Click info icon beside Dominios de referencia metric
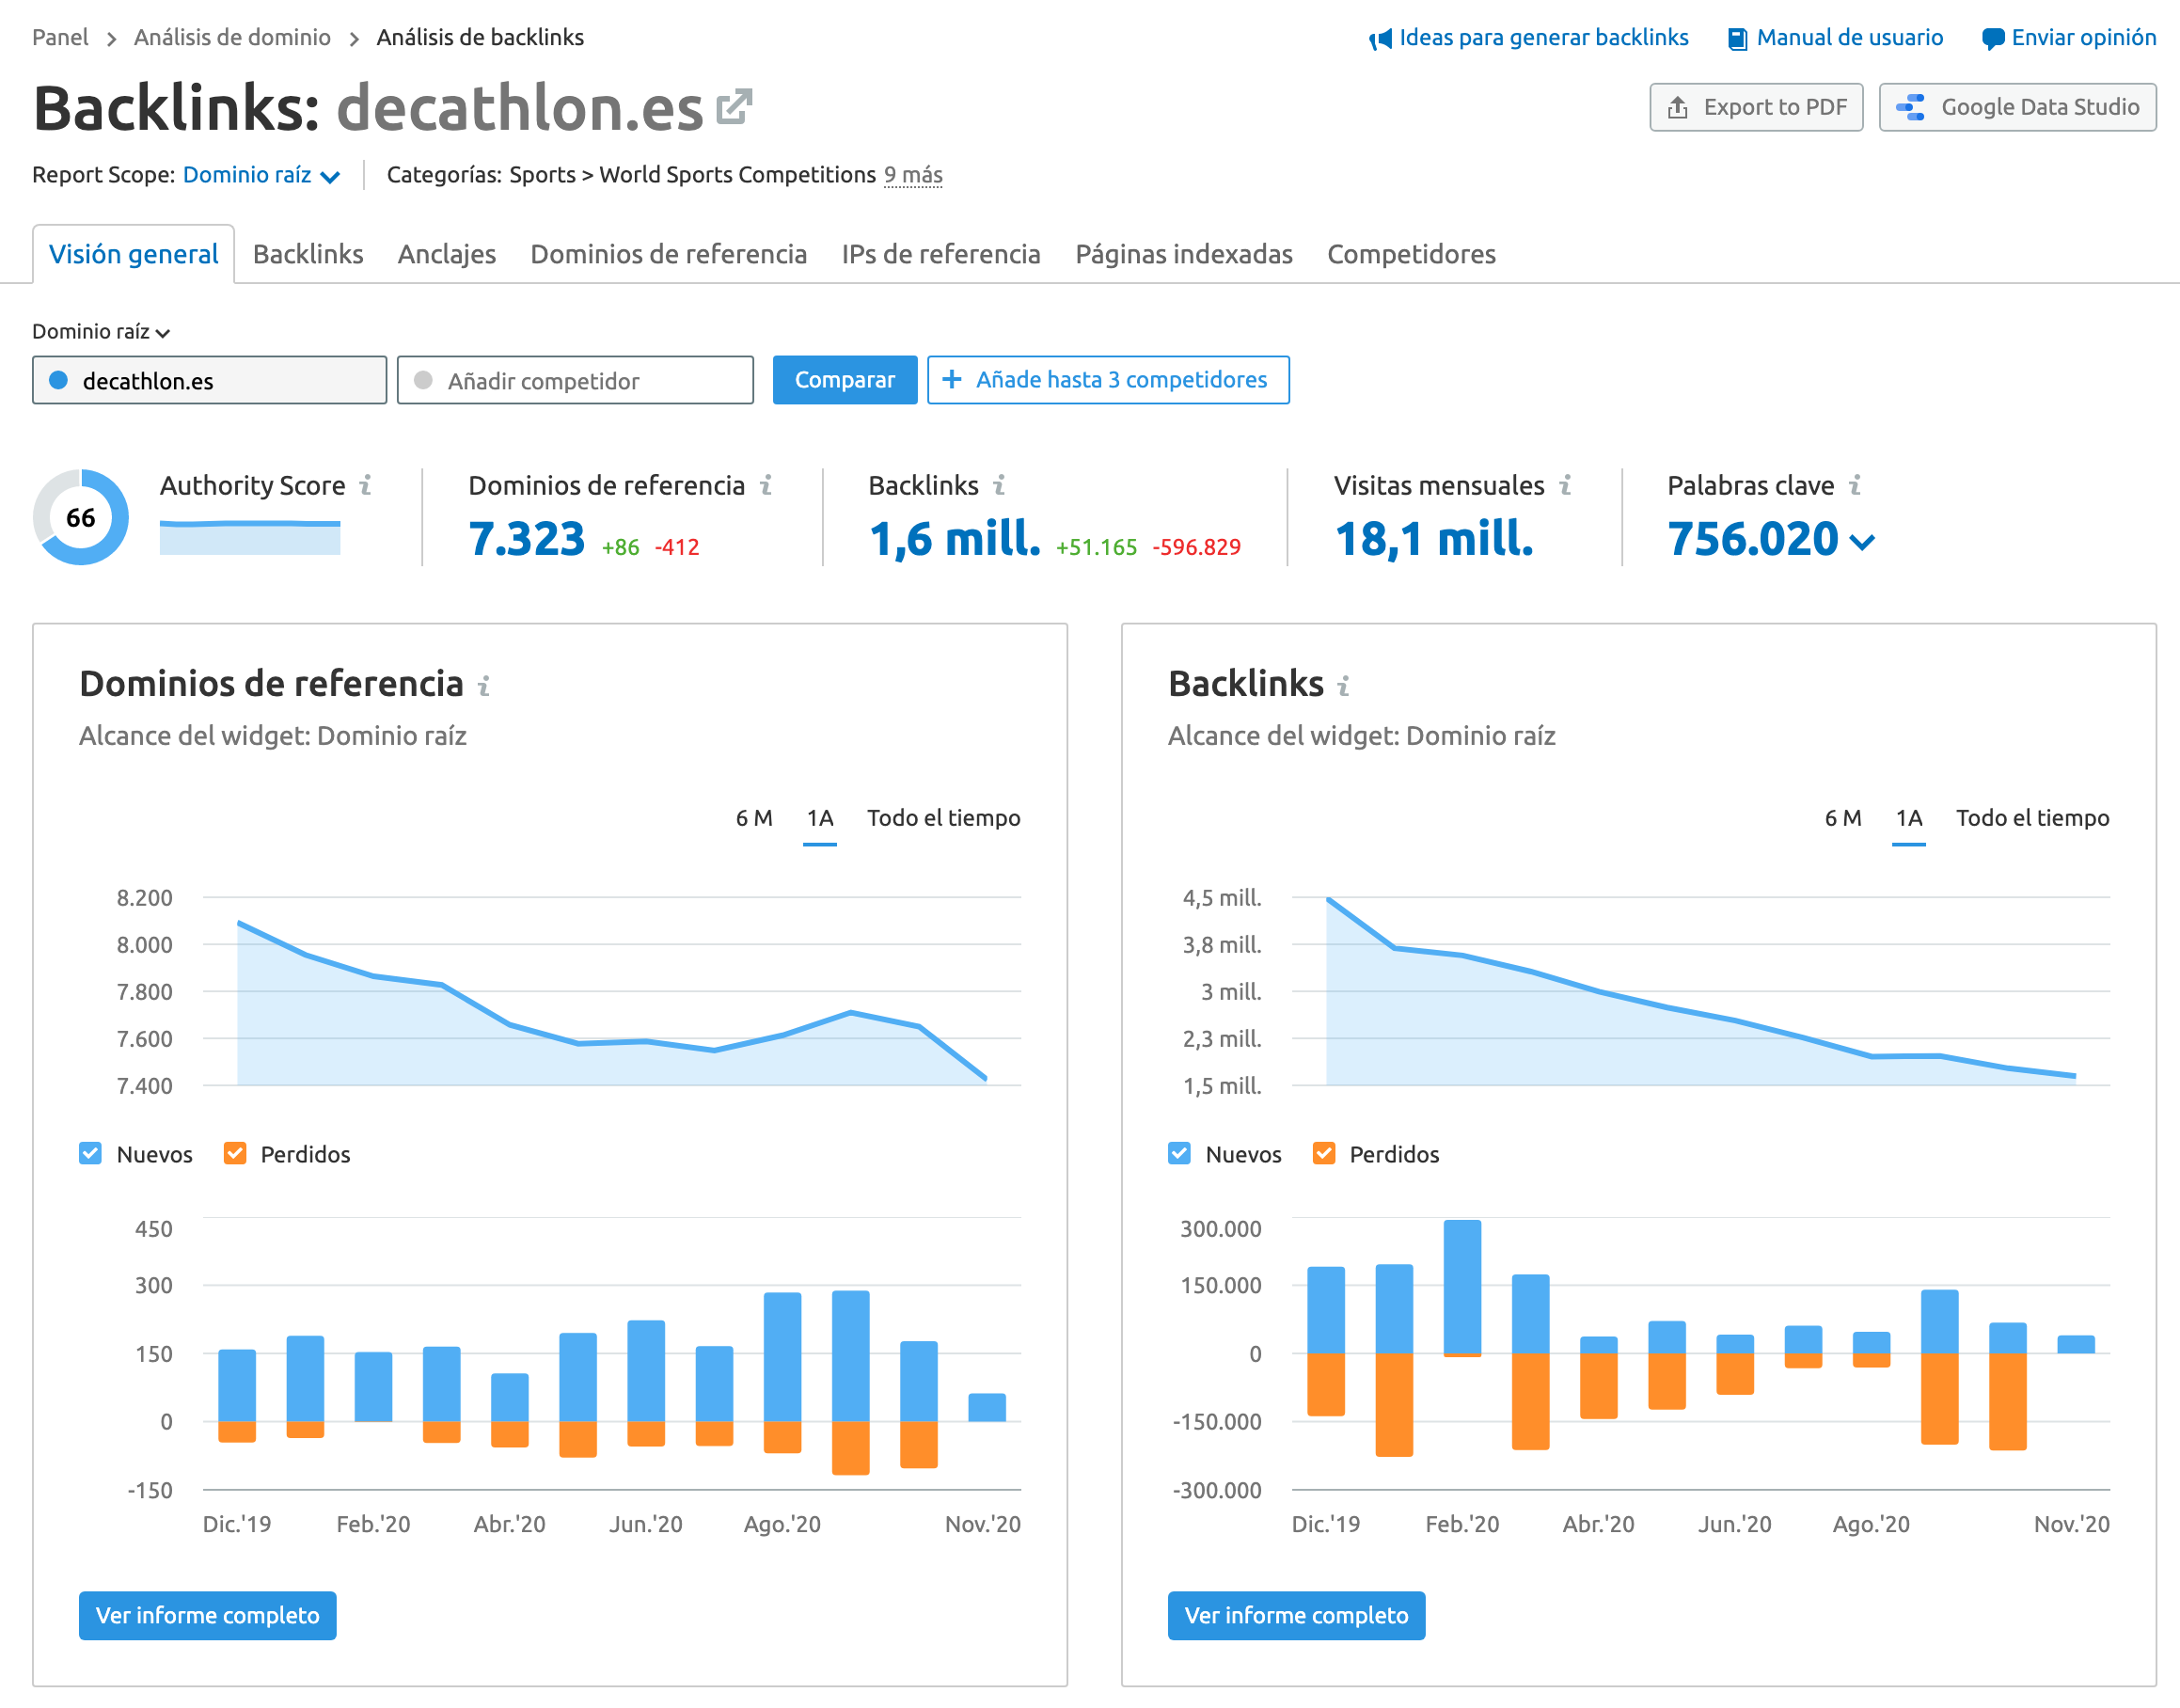The image size is (2180, 1708). coord(766,485)
